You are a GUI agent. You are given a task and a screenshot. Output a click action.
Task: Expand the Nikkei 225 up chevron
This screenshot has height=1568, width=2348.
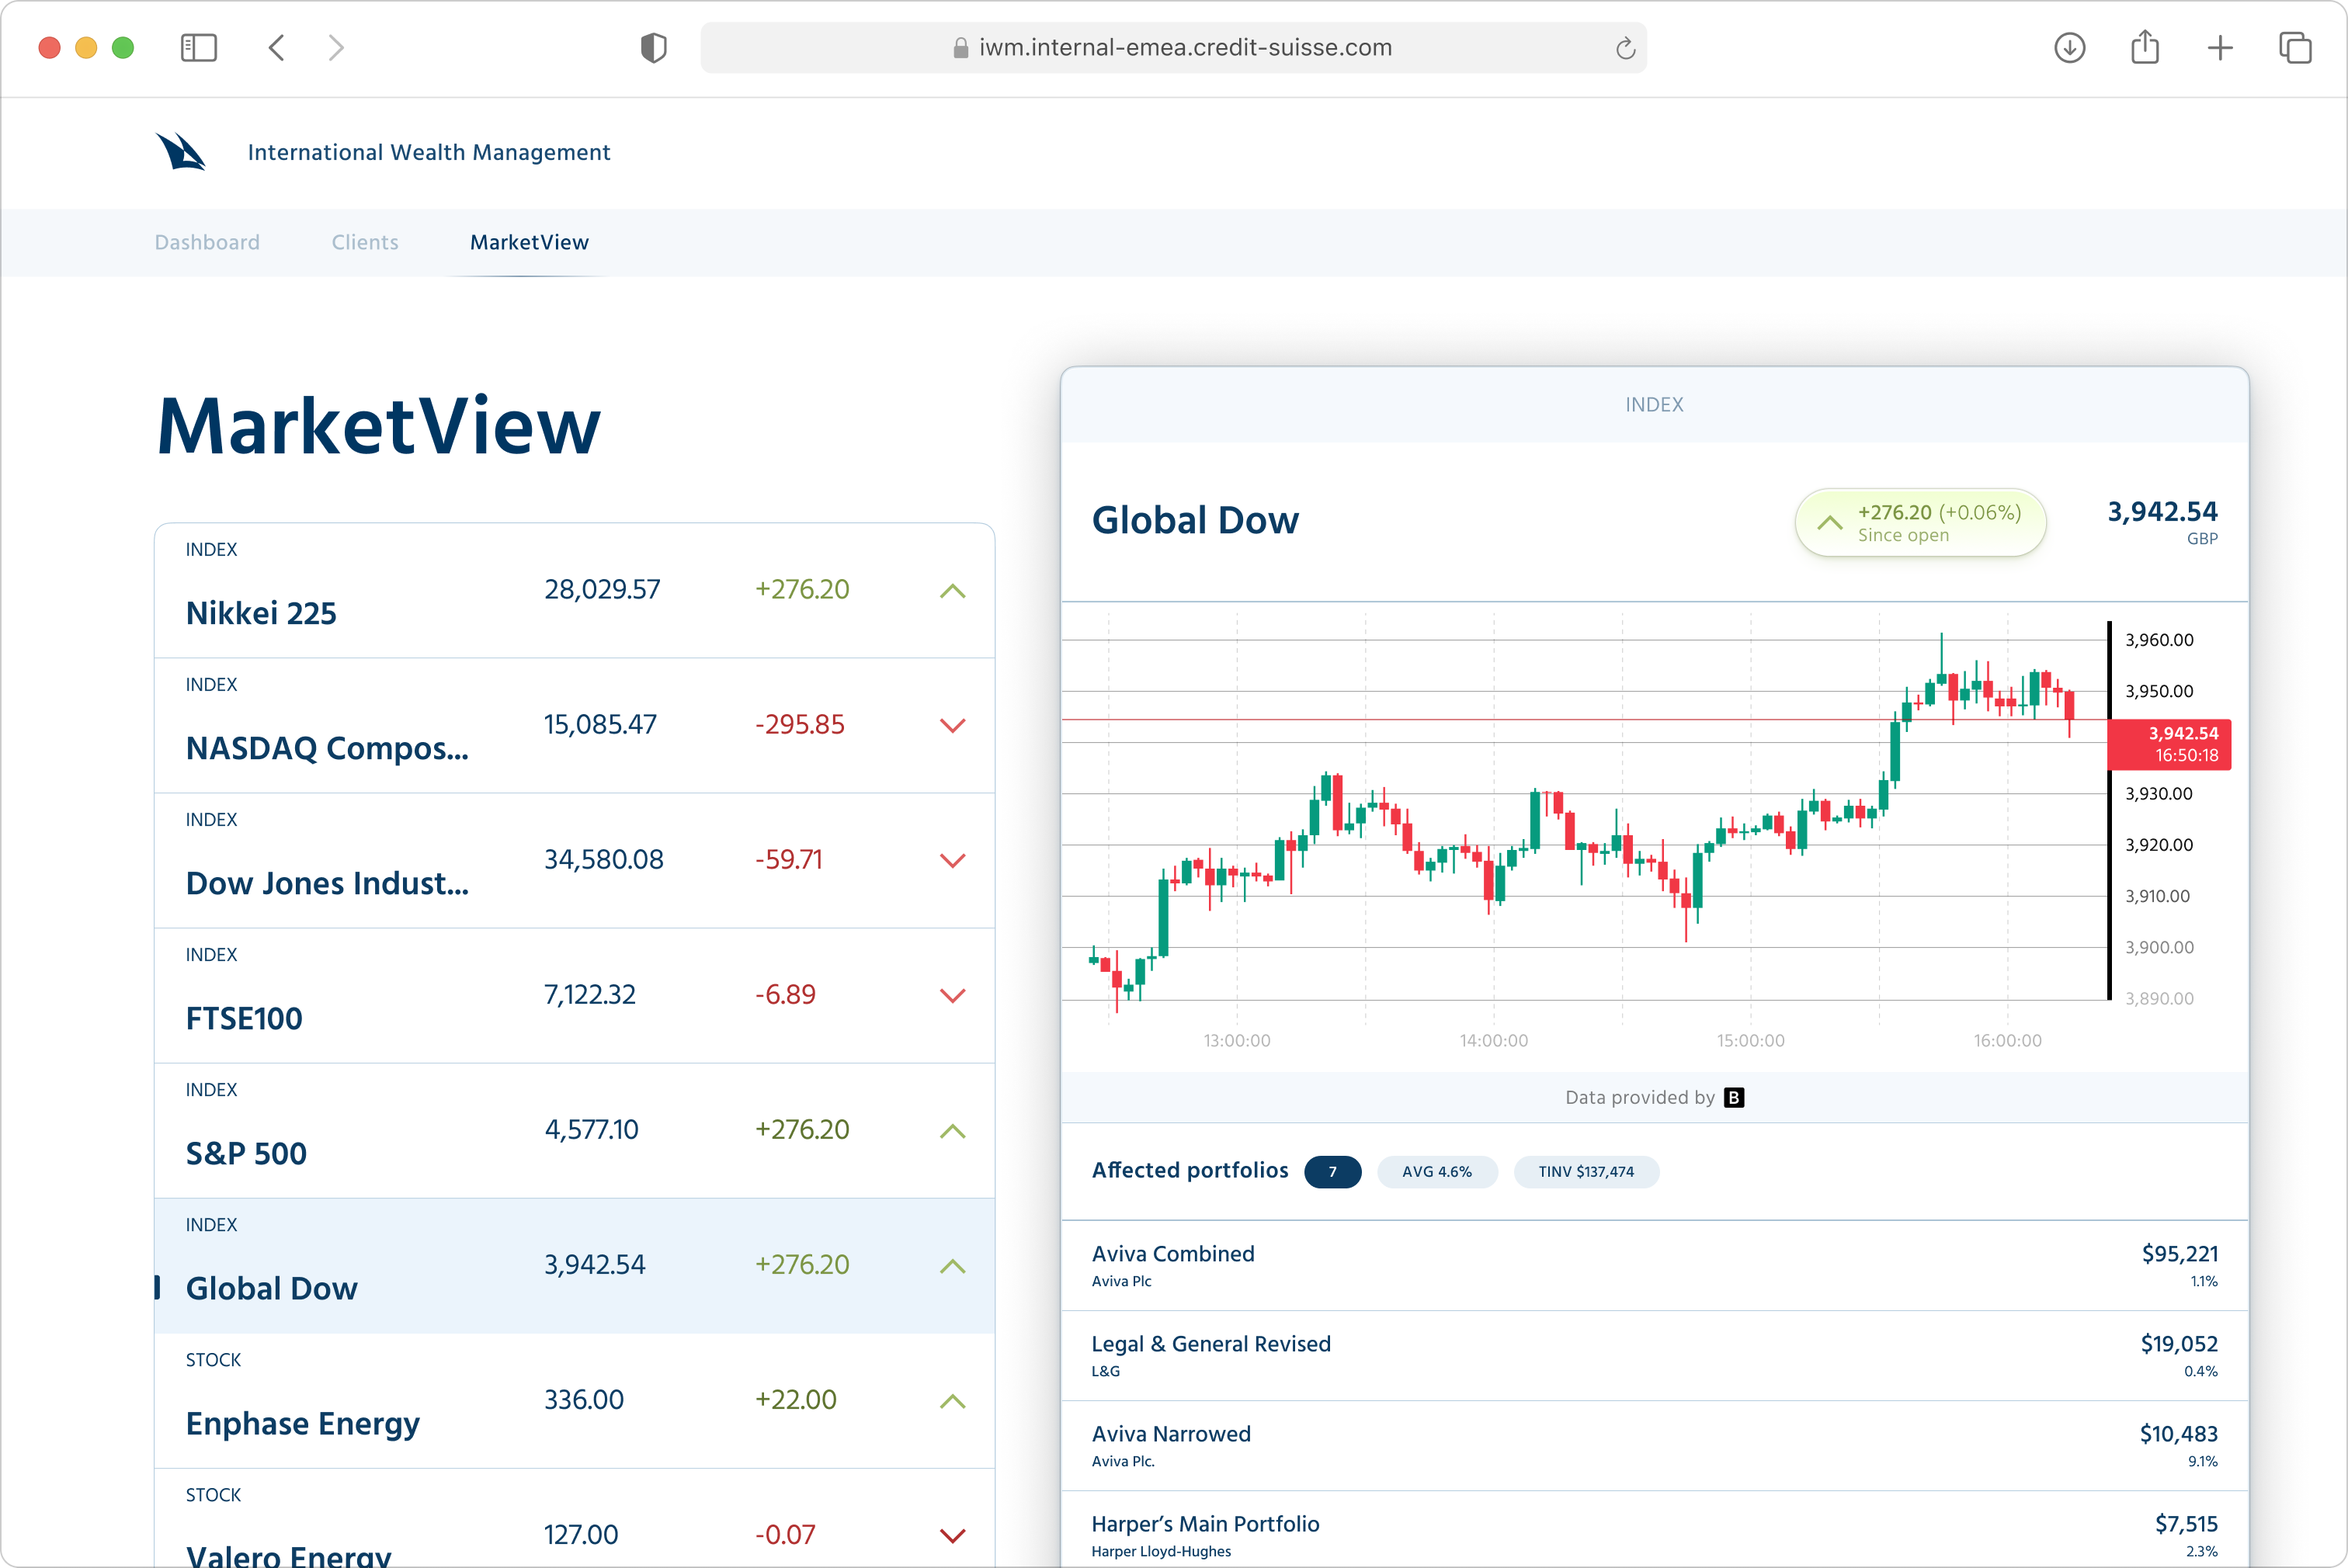point(952,591)
